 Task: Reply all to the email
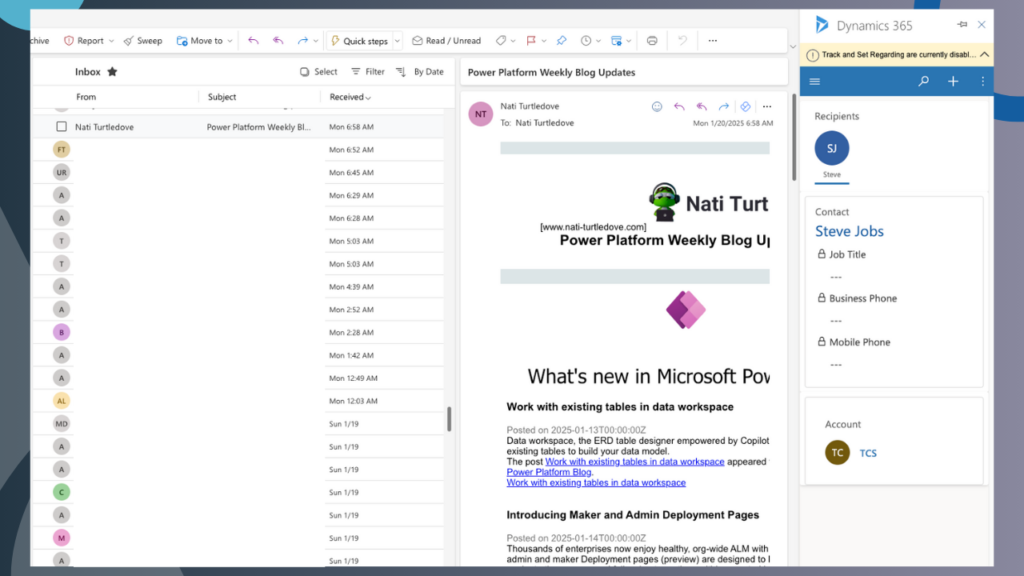[x=700, y=106]
